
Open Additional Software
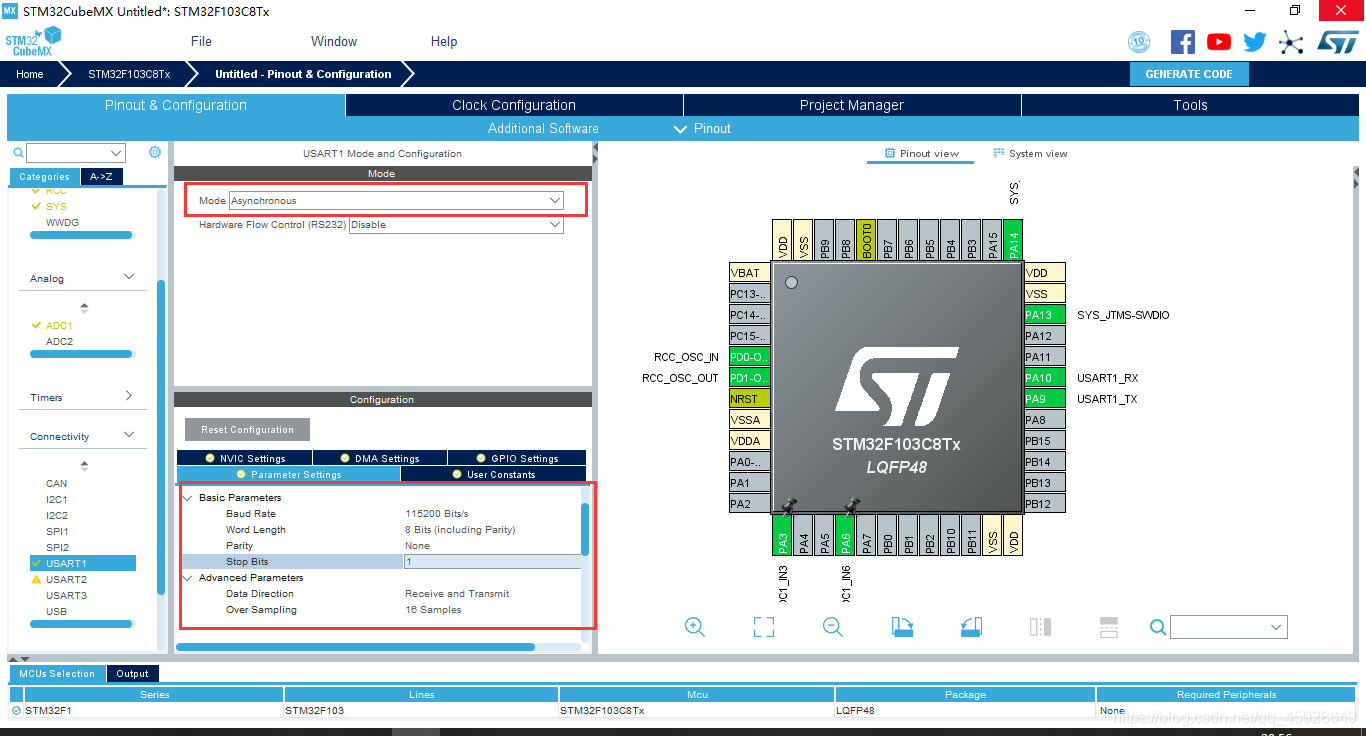[543, 128]
